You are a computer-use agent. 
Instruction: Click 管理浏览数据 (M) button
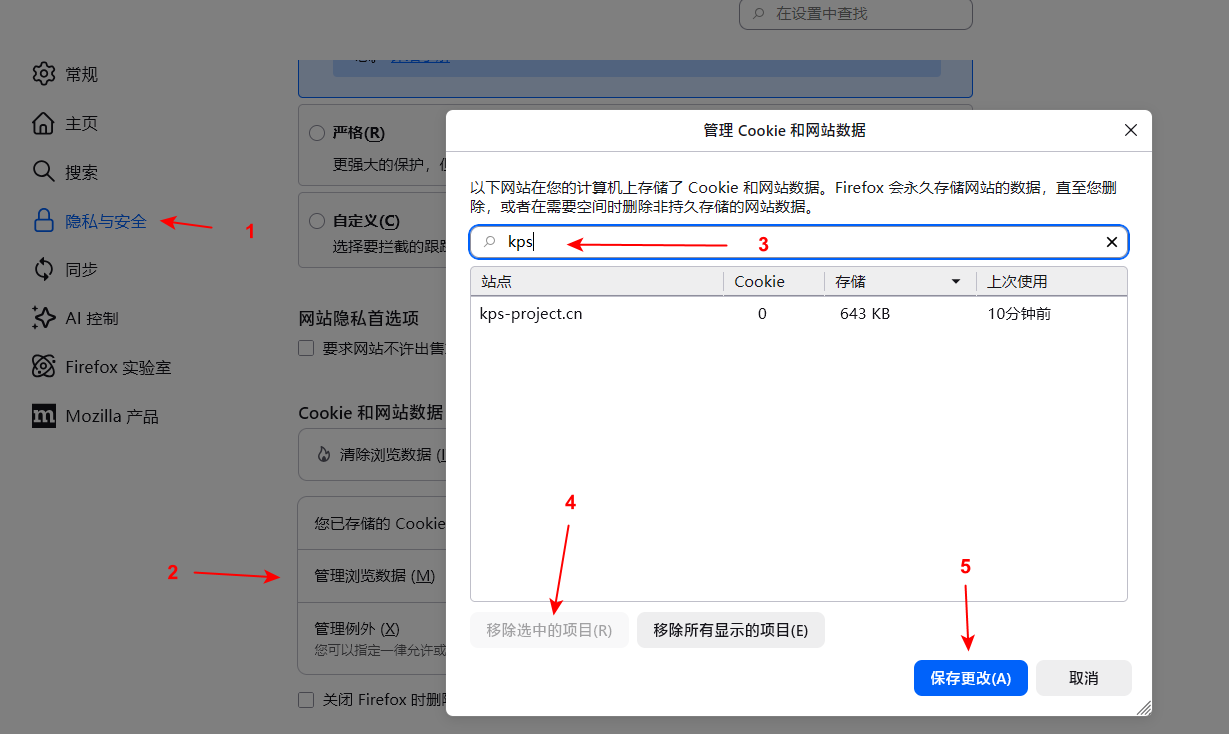(x=372, y=575)
